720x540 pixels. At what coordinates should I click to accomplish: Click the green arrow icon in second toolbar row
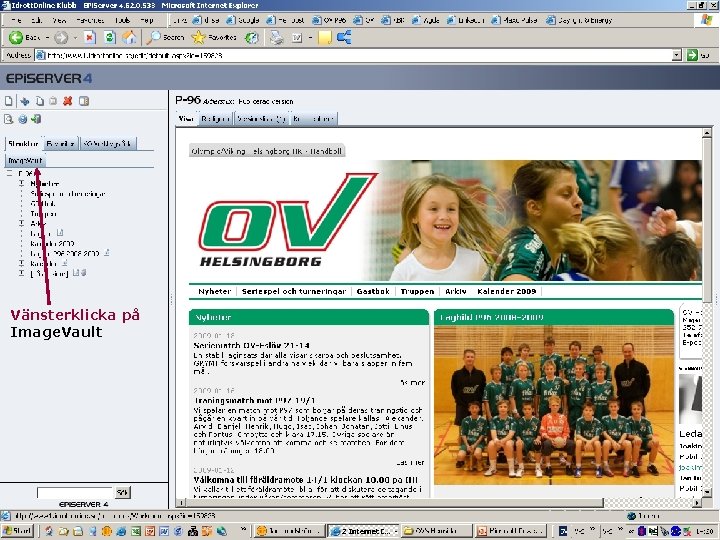tap(36, 119)
